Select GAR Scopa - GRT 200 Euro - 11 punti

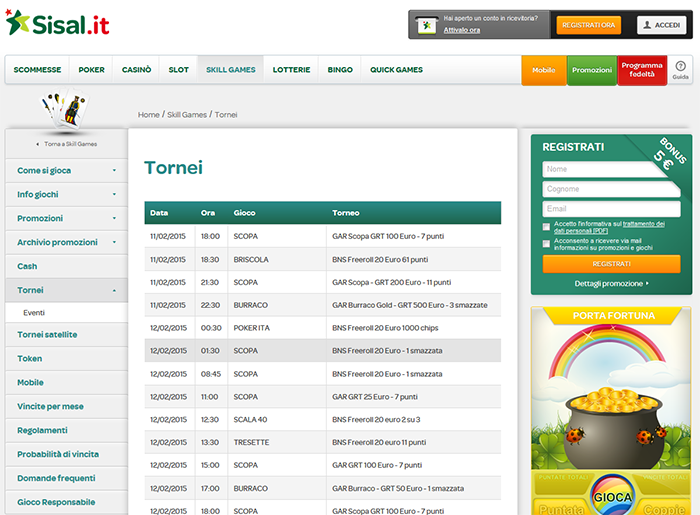pyautogui.click(x=322, y=282)
